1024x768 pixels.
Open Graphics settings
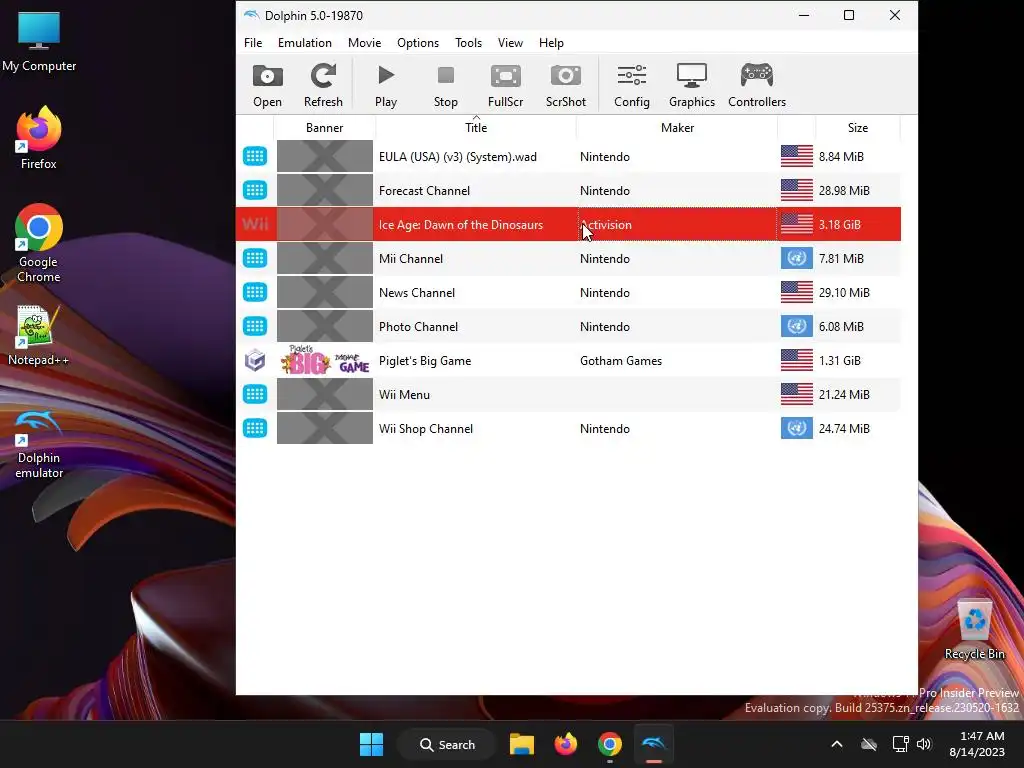[692, 86]
